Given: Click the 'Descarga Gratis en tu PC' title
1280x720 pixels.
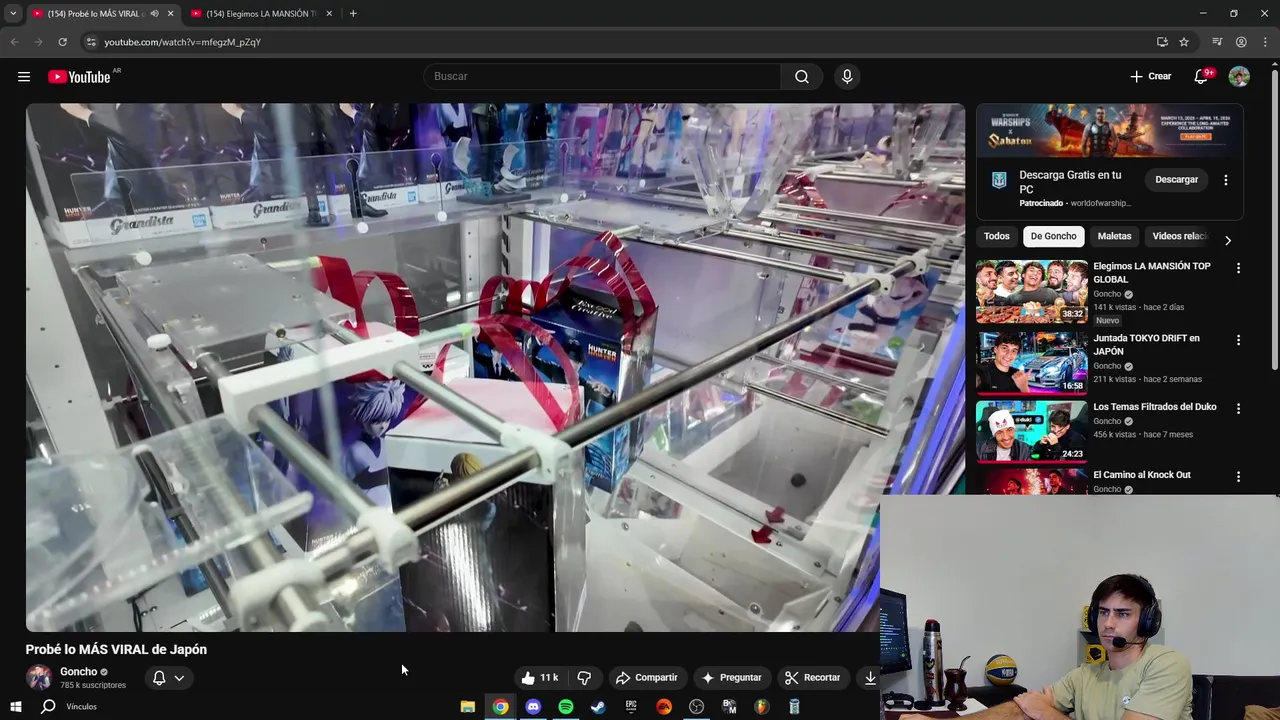Looking at the screenshot, I should tap(1070, 181).
